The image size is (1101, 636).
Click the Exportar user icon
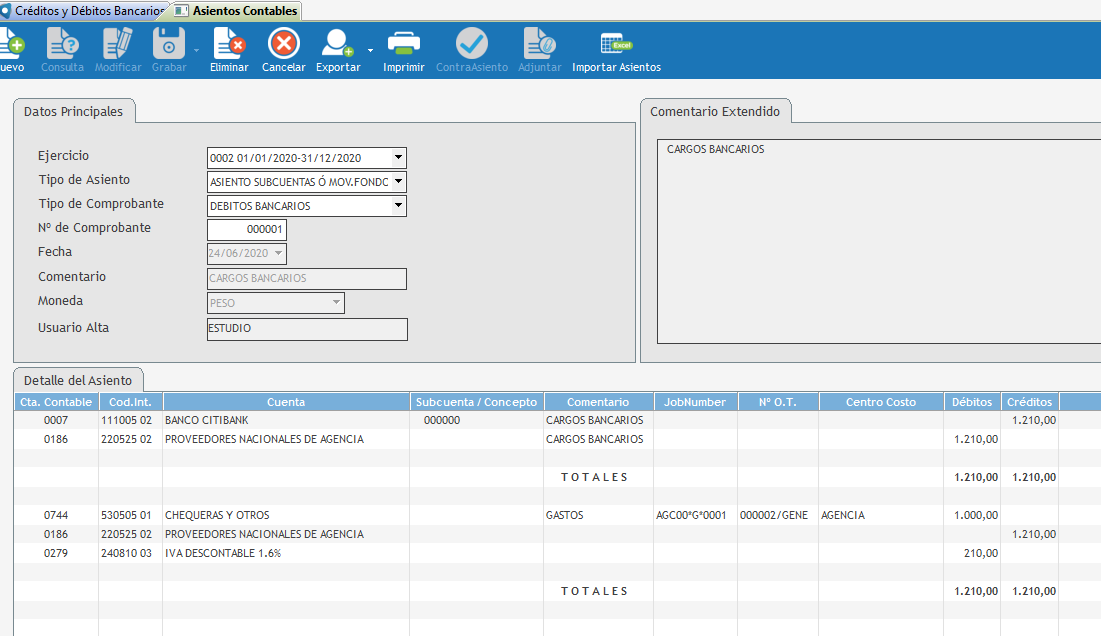[x=336, y=44]
